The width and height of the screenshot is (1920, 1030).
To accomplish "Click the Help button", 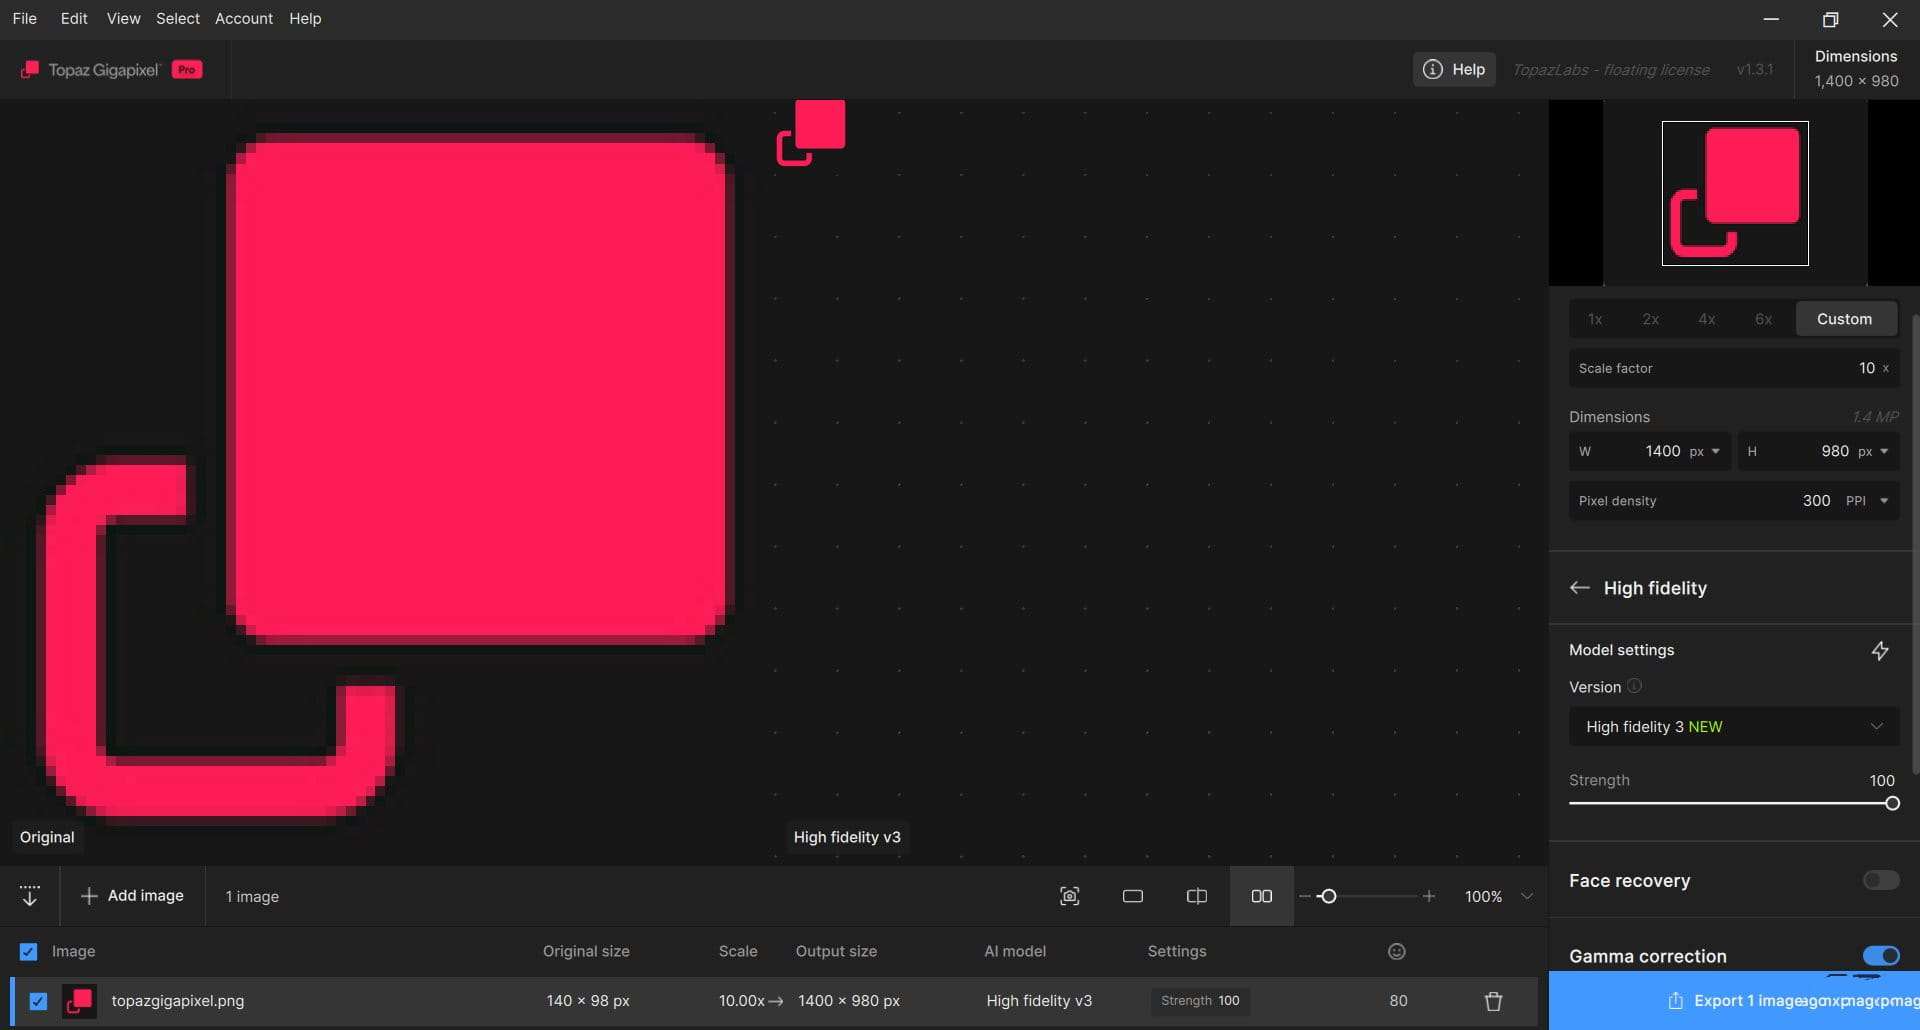I will [1454, 69].
